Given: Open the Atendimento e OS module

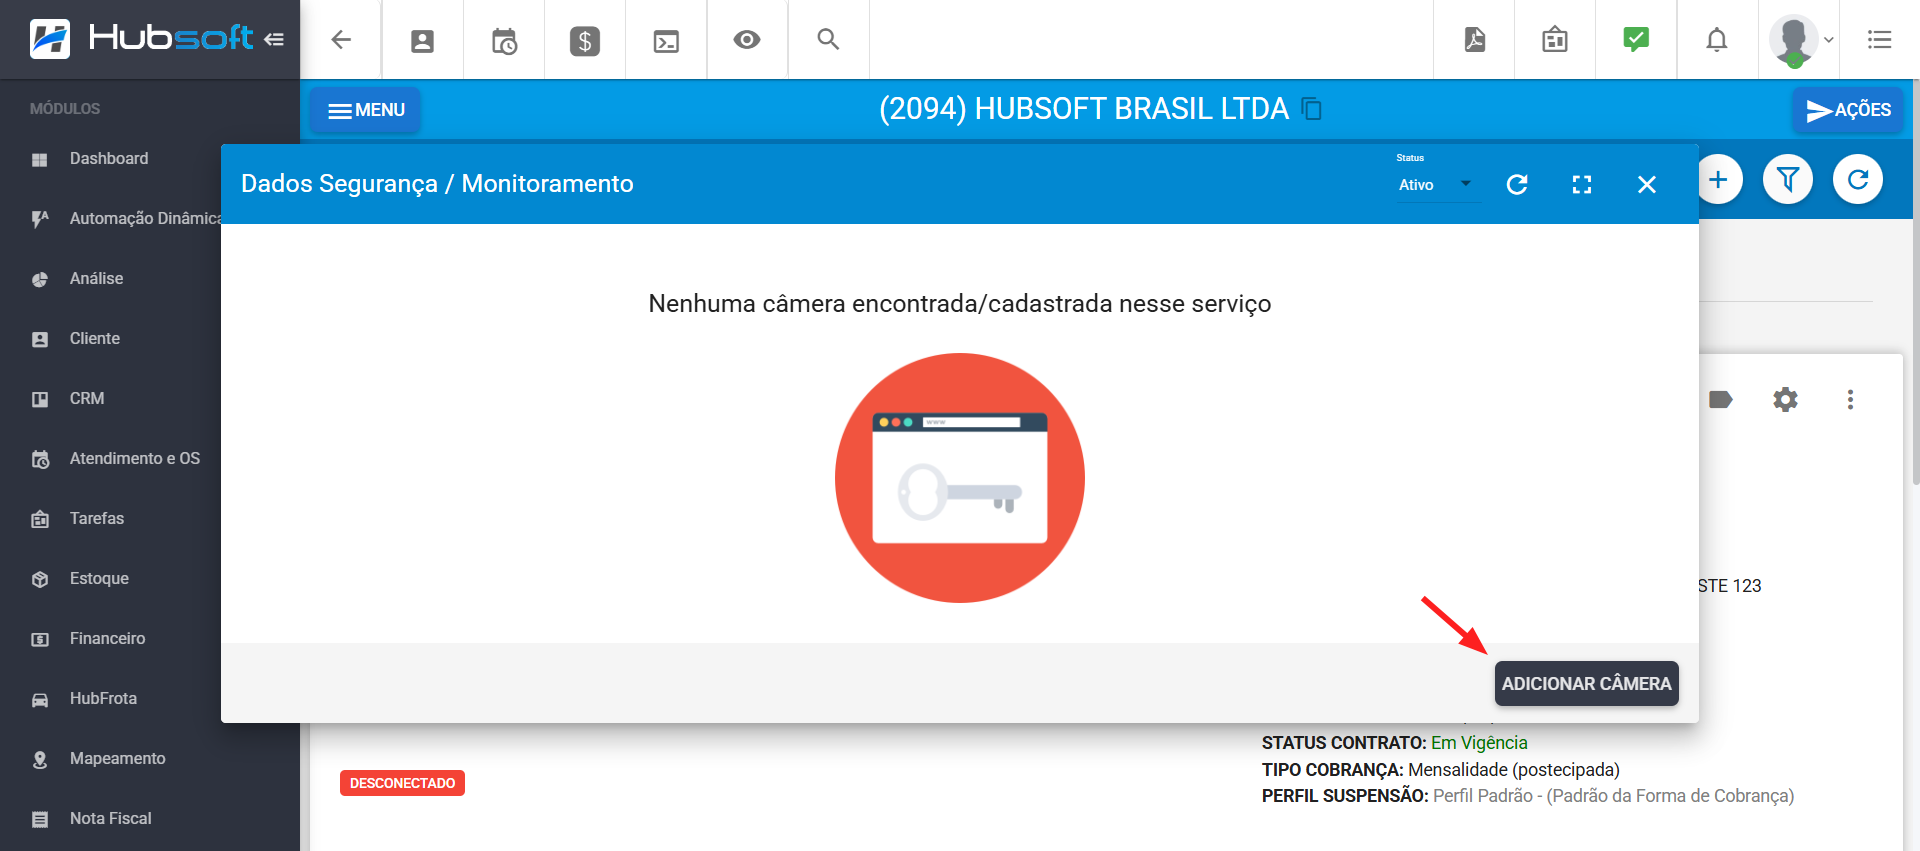Looking at the screenshot, I should pyautogui.click(x=110, y=459).
